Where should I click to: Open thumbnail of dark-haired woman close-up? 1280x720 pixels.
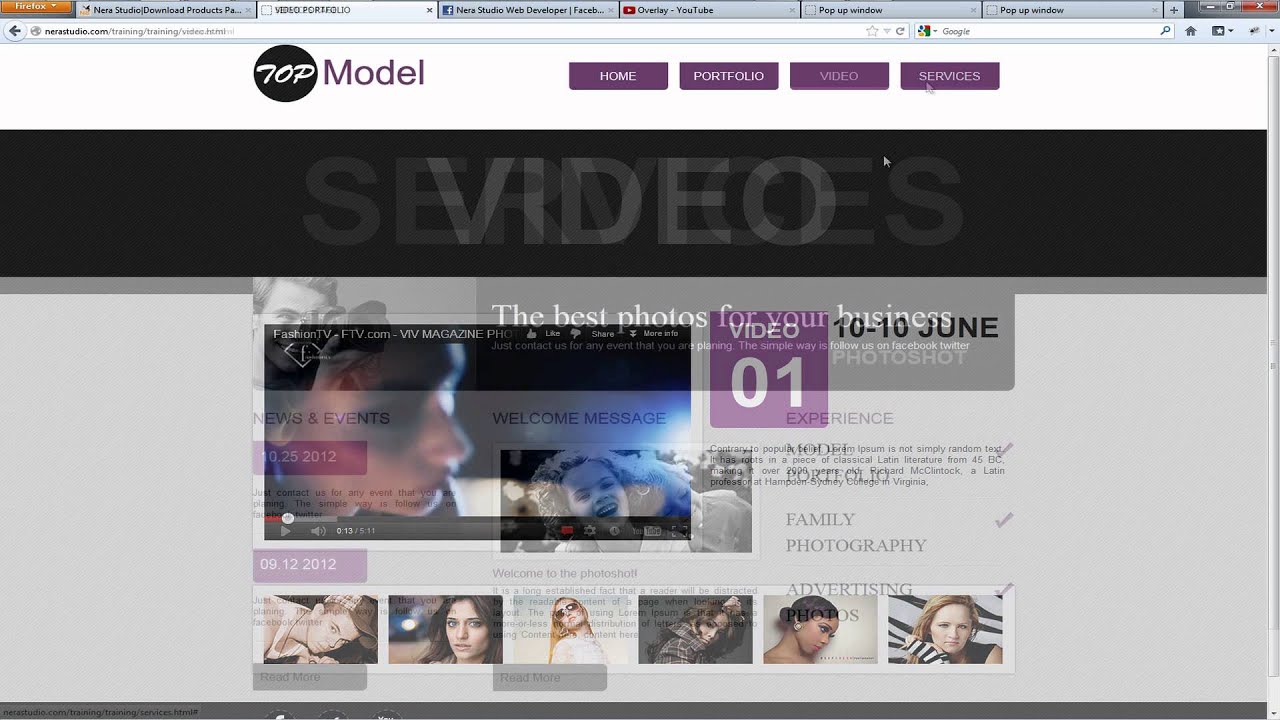click(445, 630)
